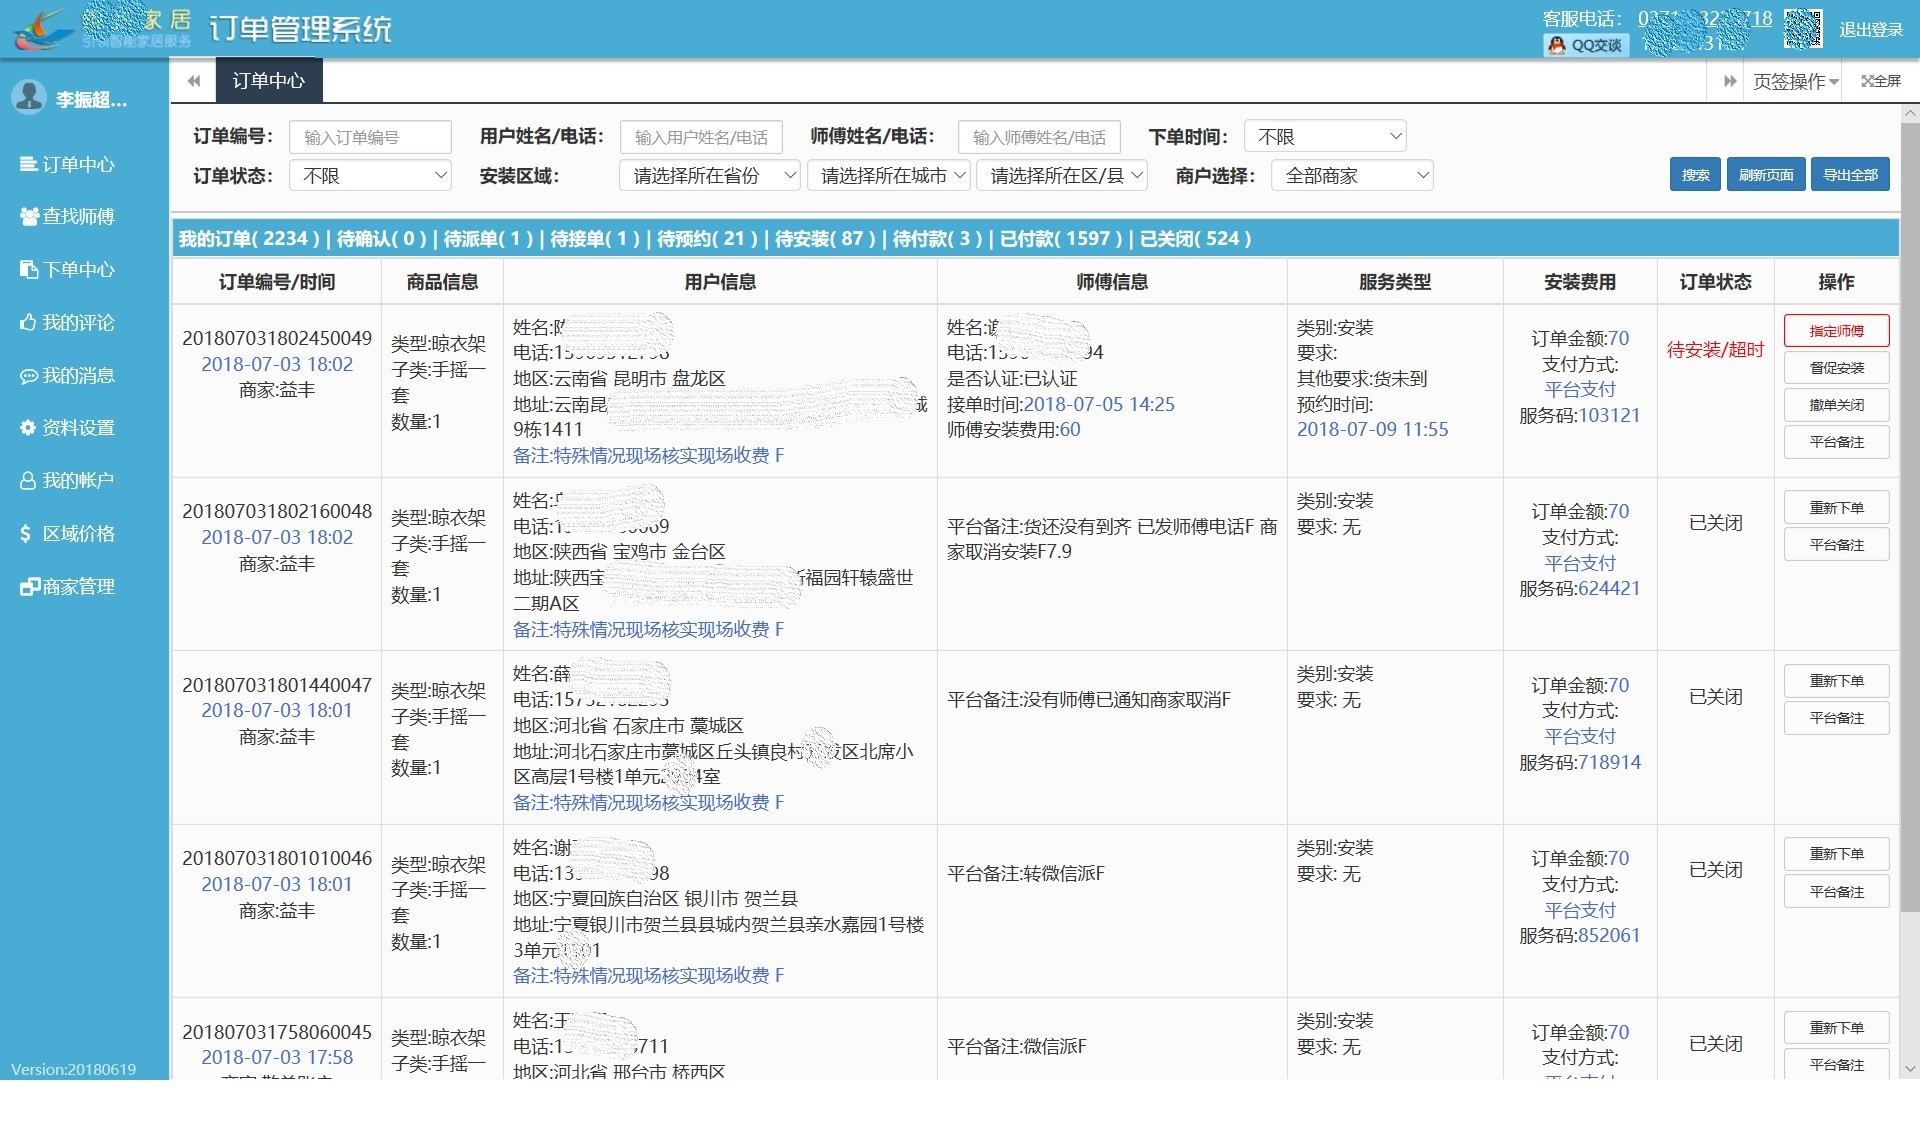
Task: Click 重新下单 for order 201807031758060045
Action: [x=1836, y=1027]
